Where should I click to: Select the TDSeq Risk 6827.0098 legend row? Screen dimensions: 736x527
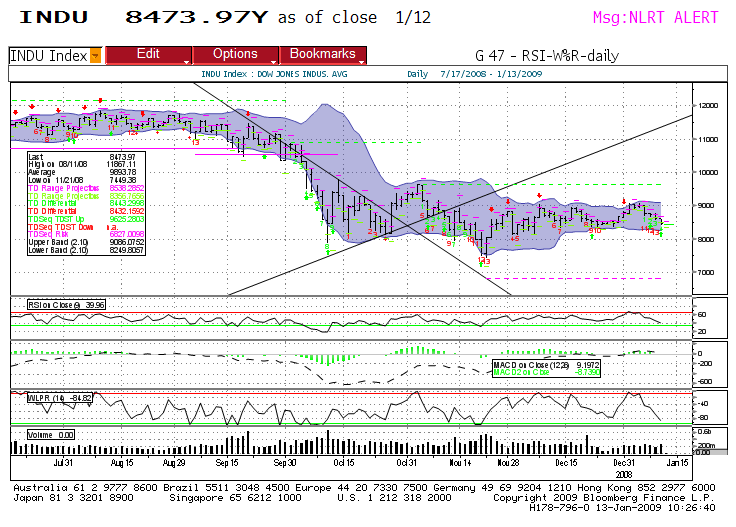[86, 234]
